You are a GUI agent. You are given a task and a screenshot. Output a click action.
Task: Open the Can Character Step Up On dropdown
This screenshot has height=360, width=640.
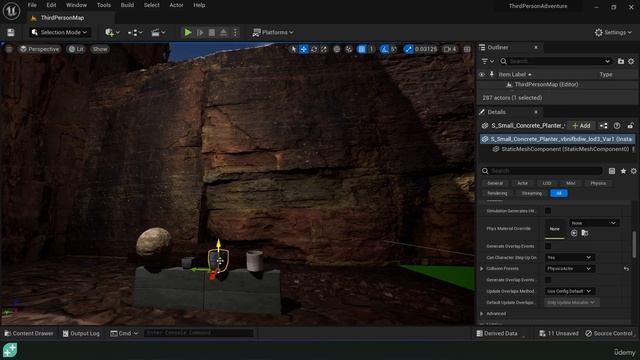click(569, 258)
